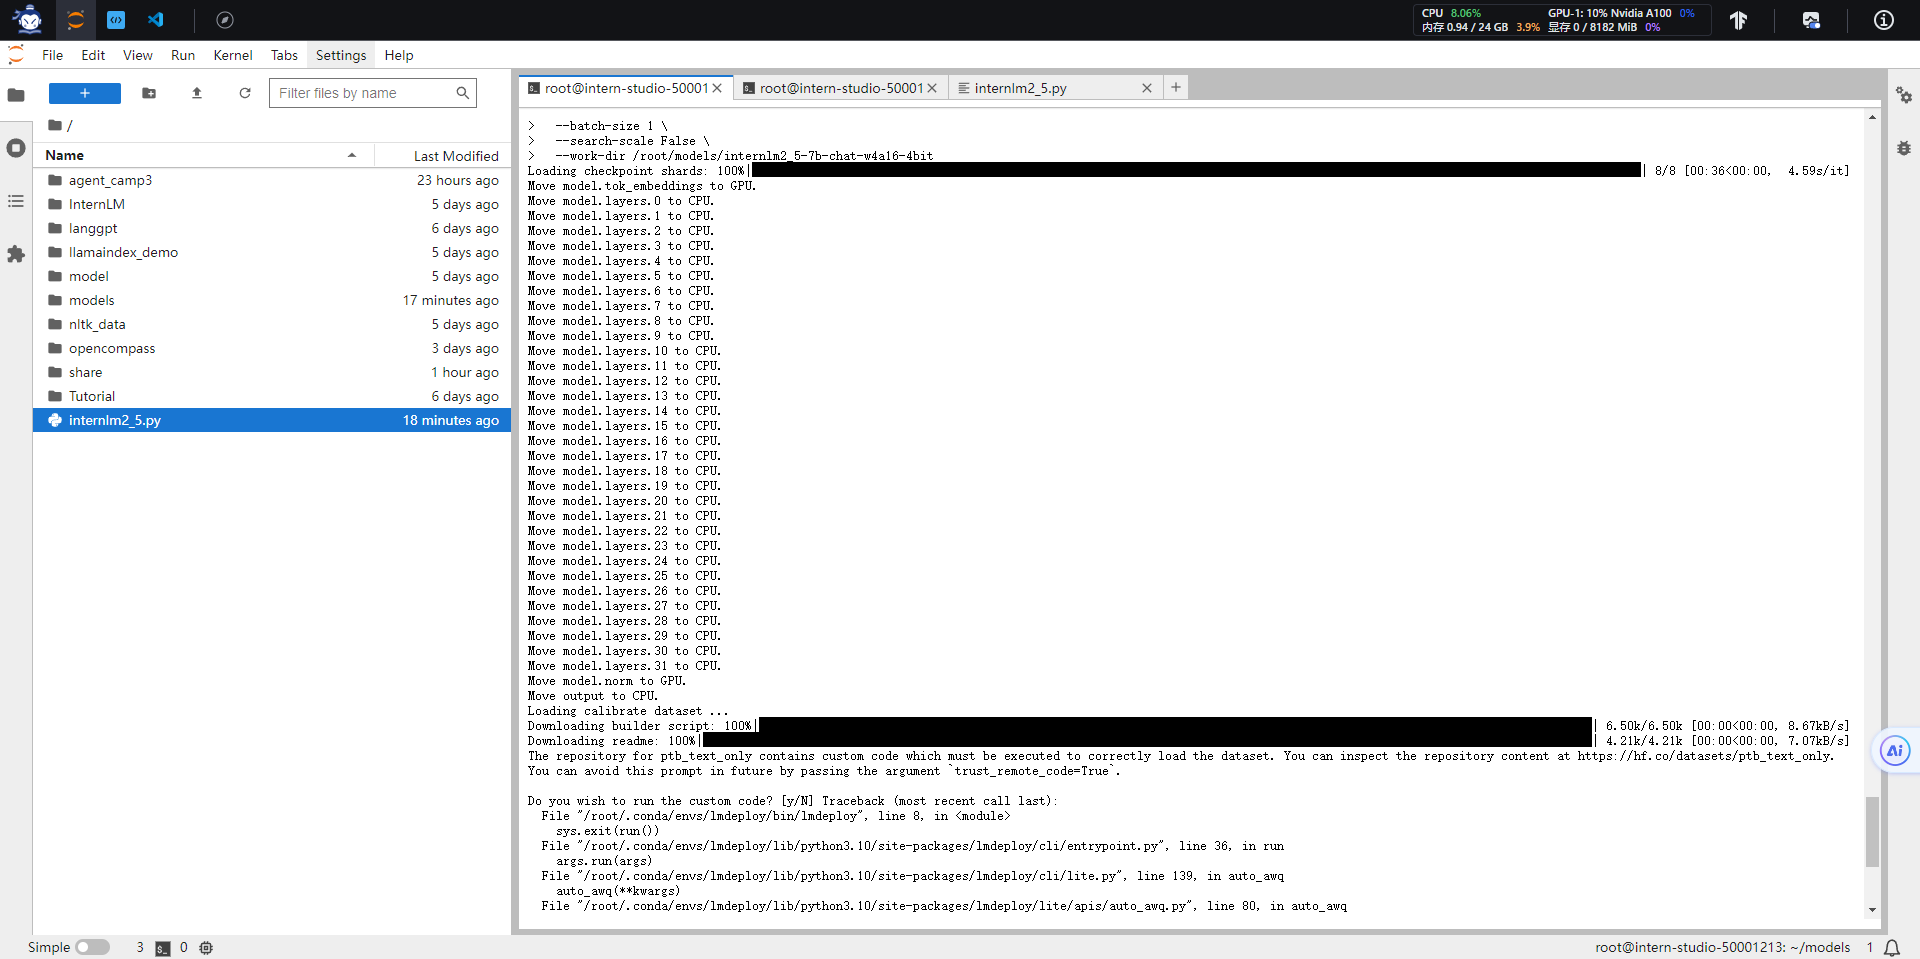Screen dimensions: 1920x959
Task: Open the Settings menu
Action: click(341, 55)
